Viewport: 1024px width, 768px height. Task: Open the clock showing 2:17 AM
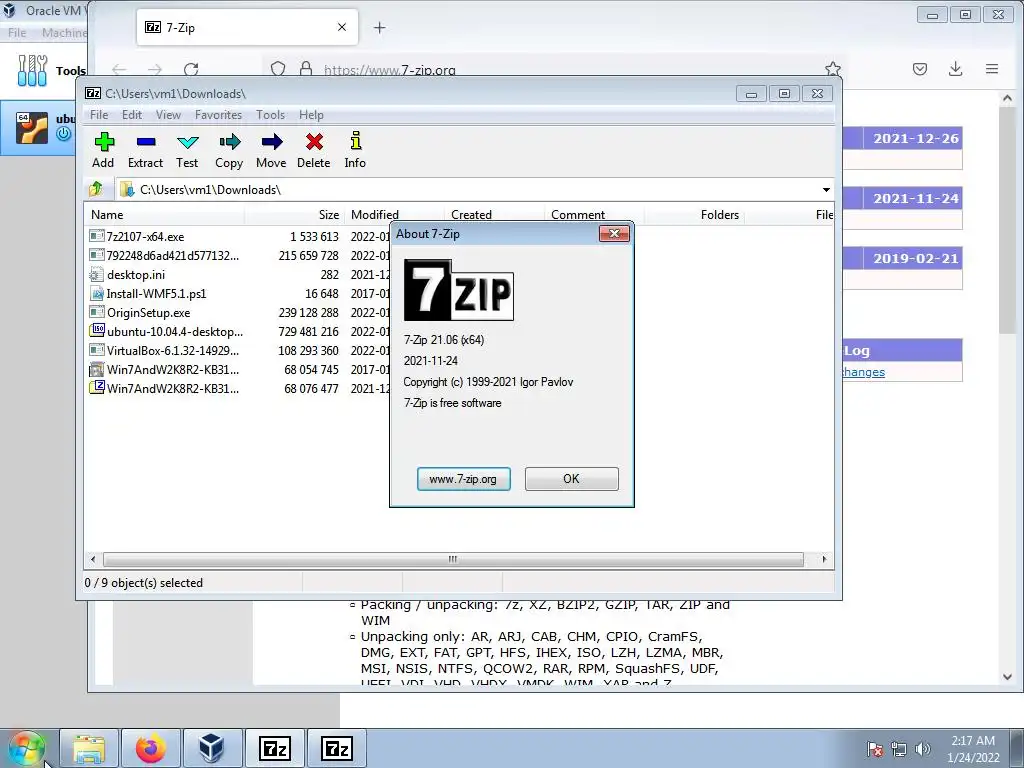point(973,749)
